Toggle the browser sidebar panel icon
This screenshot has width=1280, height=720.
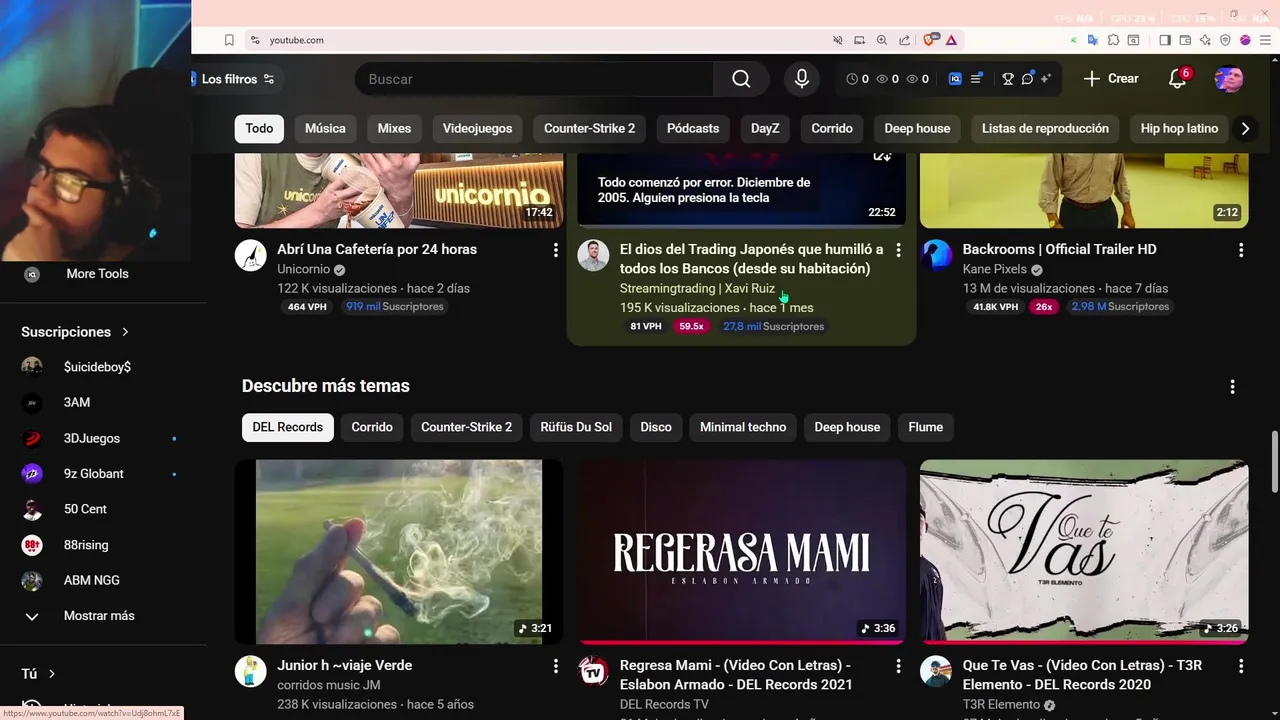point(1165,40)
